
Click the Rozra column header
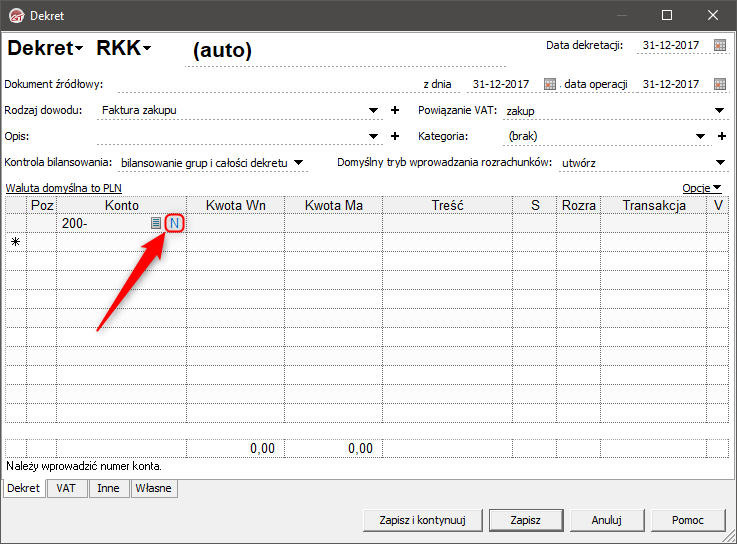pos(579,205)
